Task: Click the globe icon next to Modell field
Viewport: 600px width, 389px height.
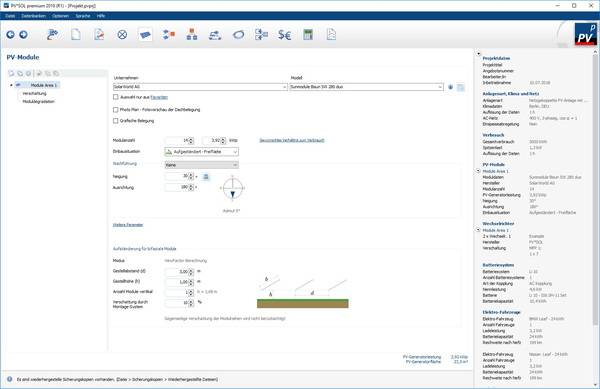Action: pos(450,87)
